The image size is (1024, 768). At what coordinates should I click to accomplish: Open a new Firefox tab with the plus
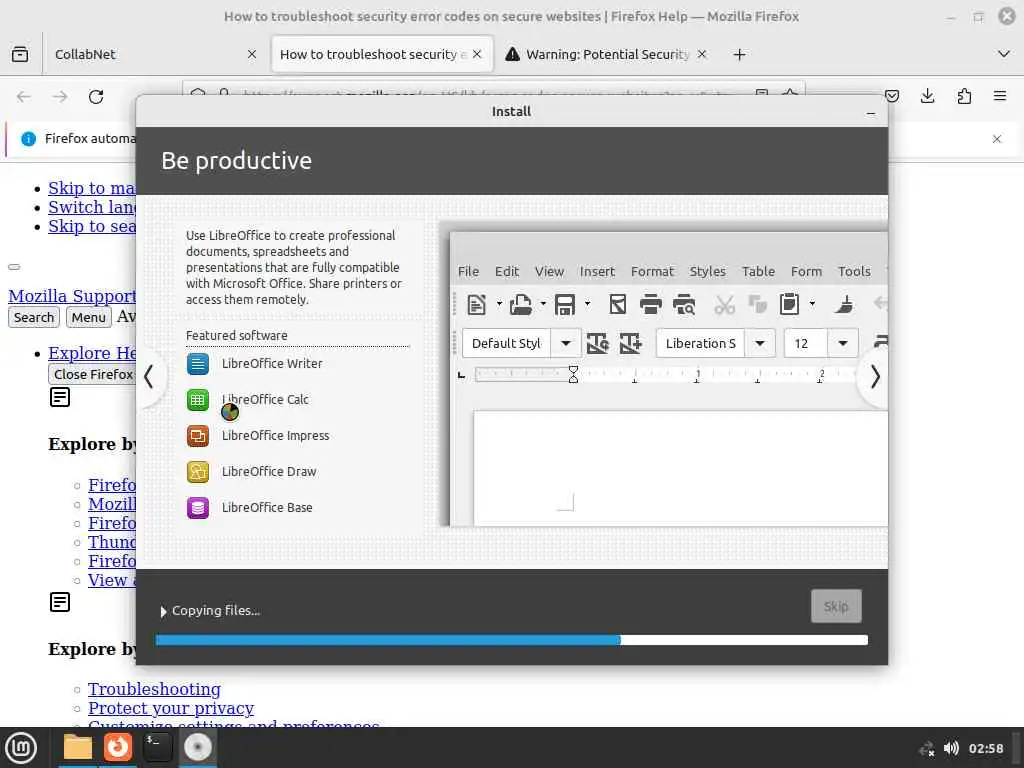[739, 54]
